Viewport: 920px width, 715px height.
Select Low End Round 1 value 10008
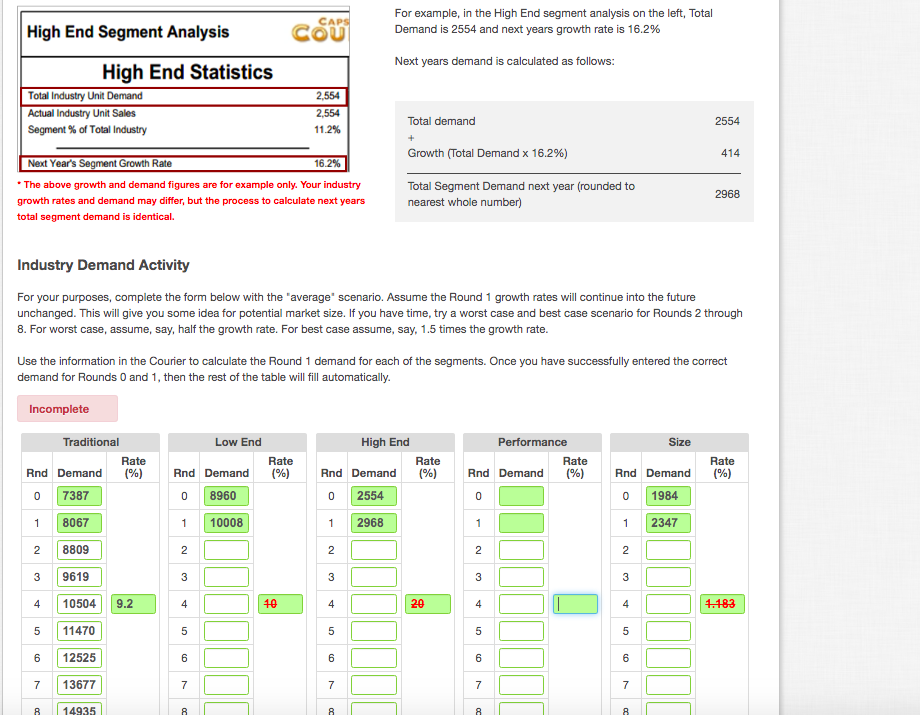coord(226,522)
